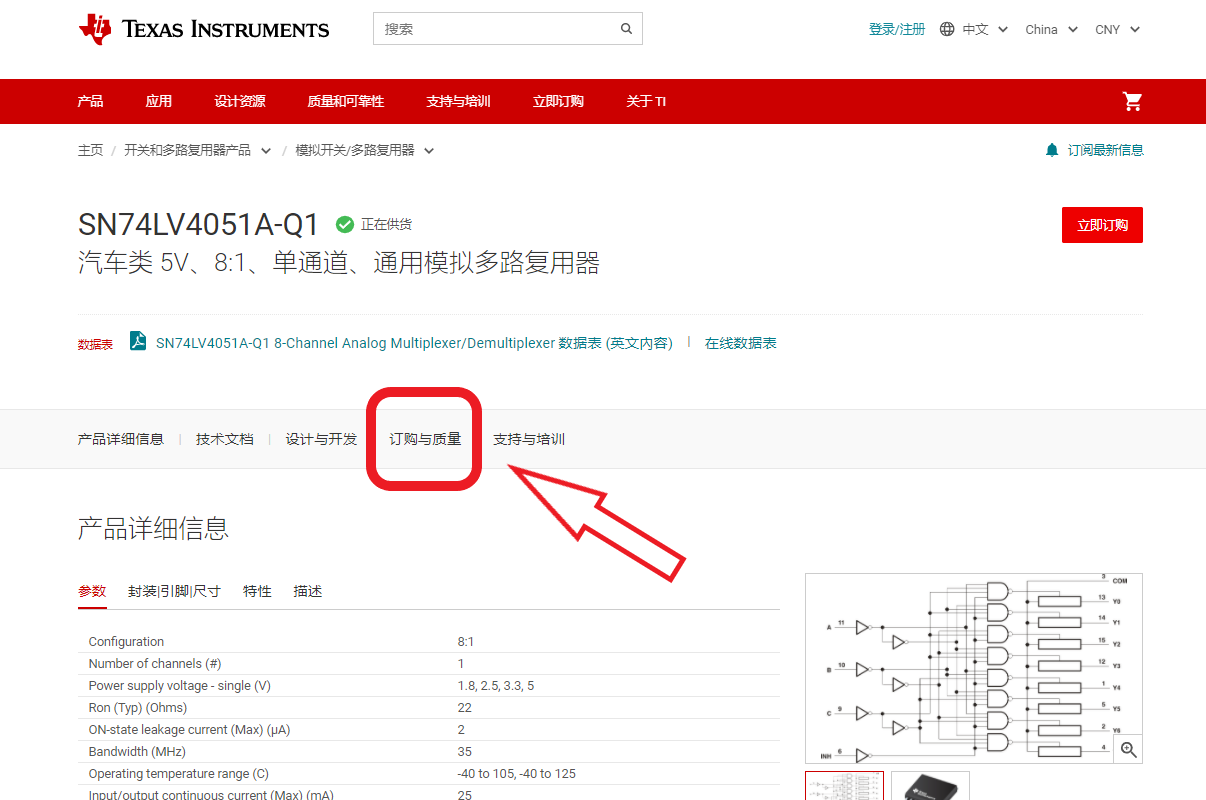Image resolution: width=1206 pixels, height=800 pixels.
Task: Select the 特性 tab
Action: [x=257, y=591]
